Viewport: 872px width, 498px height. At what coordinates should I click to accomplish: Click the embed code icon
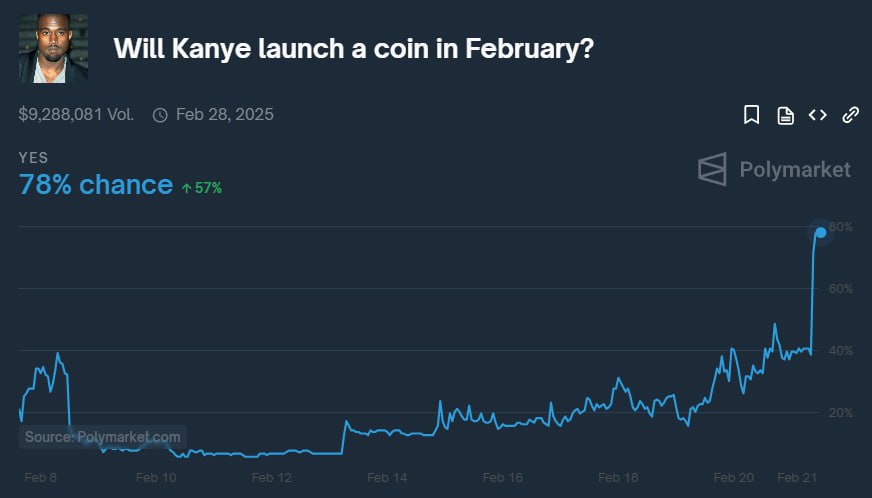pos(818,115)
